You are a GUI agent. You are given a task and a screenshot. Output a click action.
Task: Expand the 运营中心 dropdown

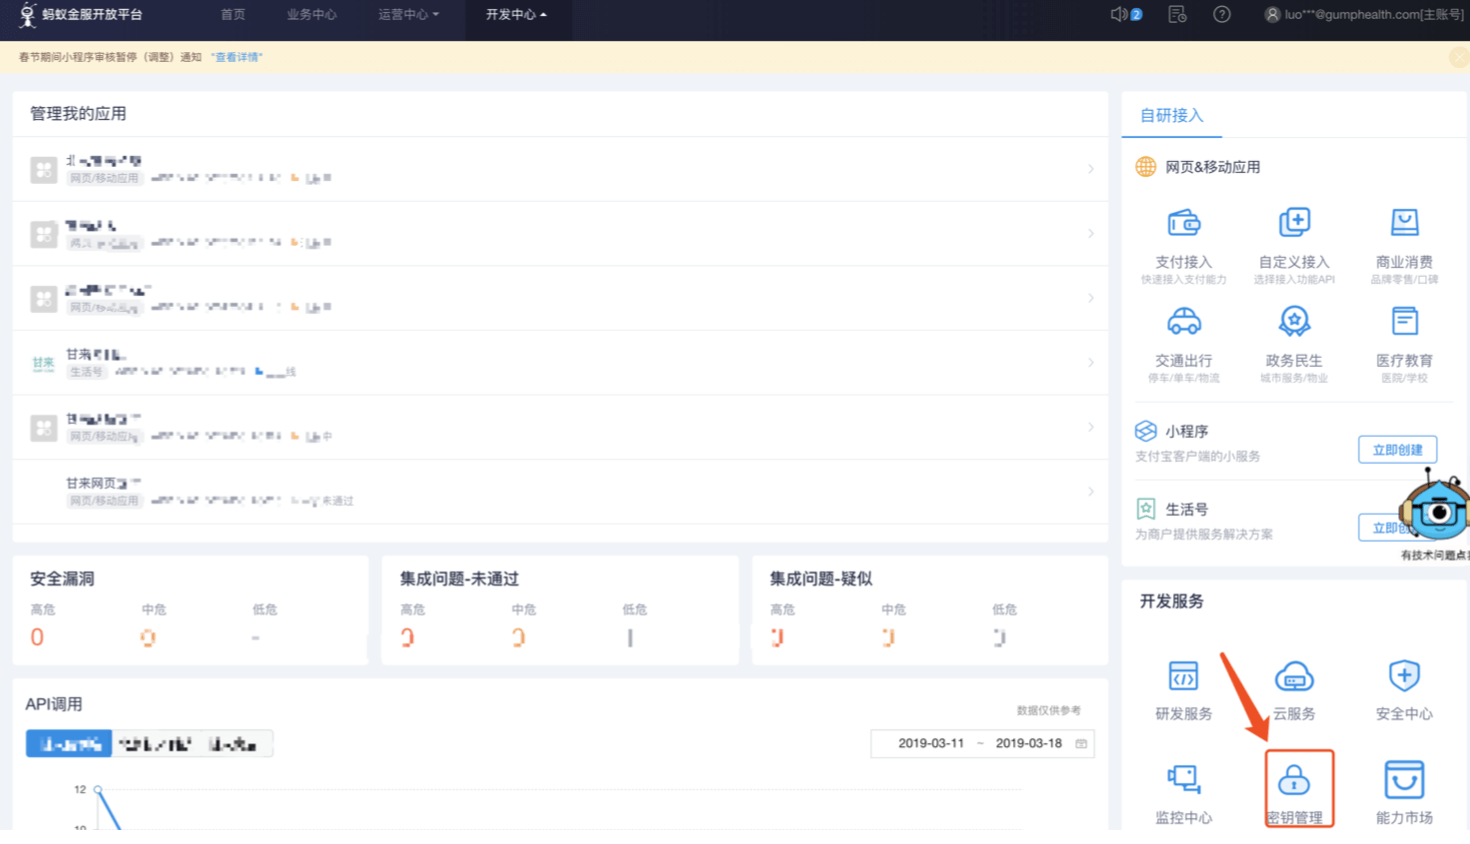tap(408, 15)
